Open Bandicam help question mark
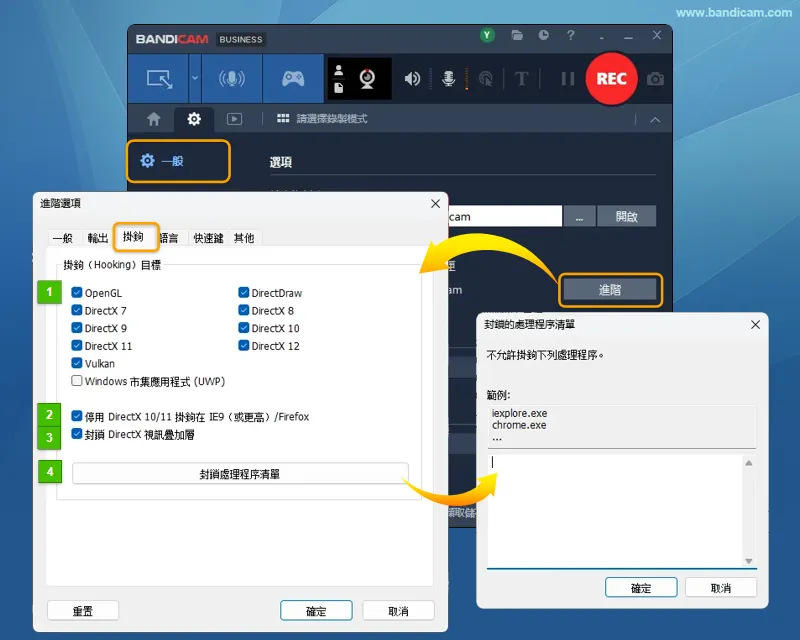Viewport: 800px width, 640px height. [x=570, y=35]
